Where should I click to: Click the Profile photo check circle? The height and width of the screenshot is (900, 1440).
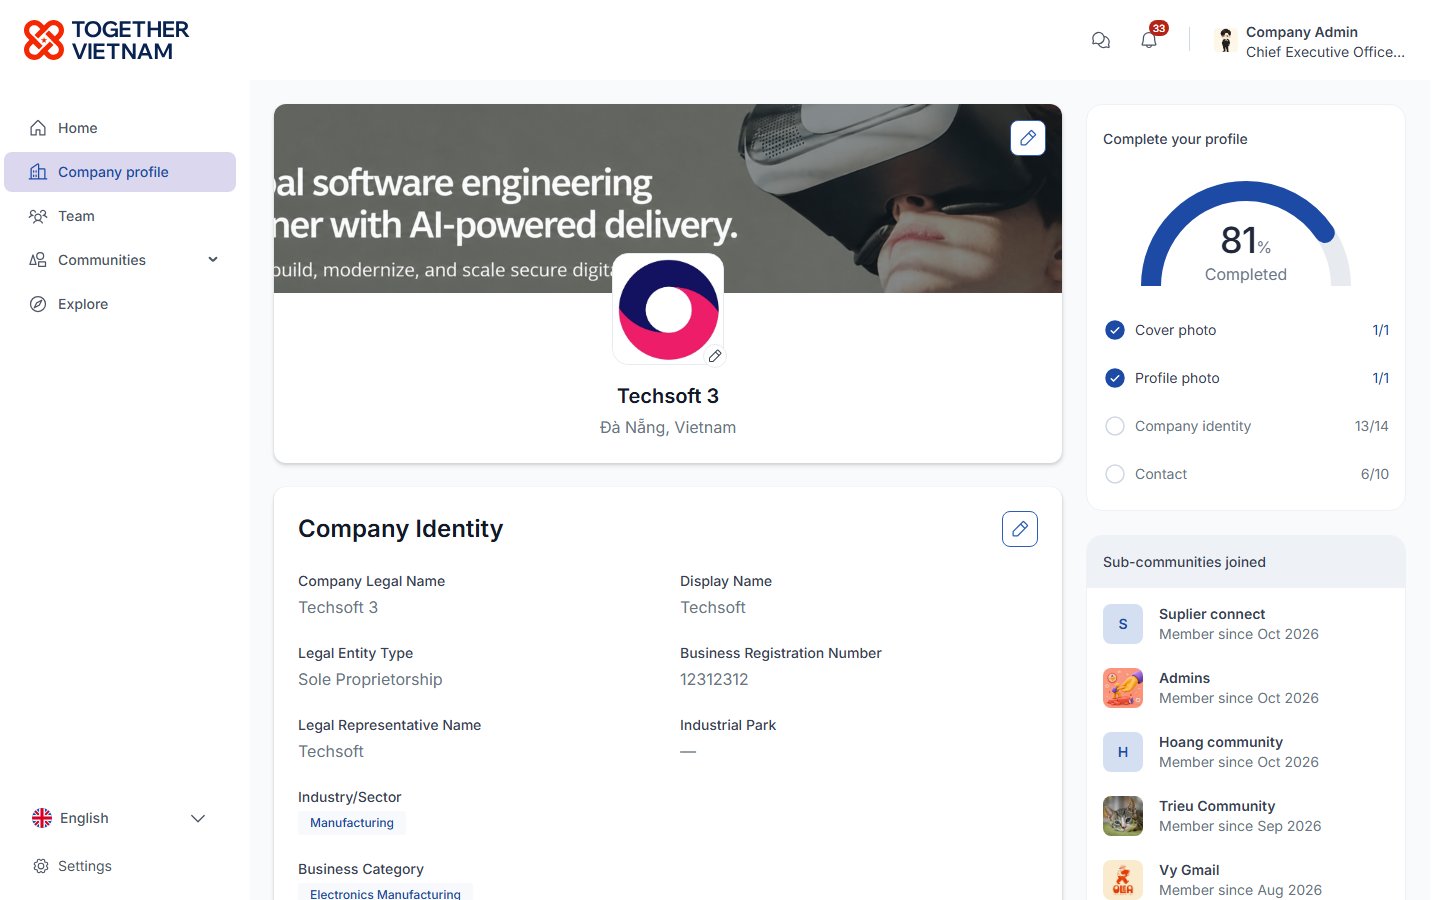click(1115, 378)
